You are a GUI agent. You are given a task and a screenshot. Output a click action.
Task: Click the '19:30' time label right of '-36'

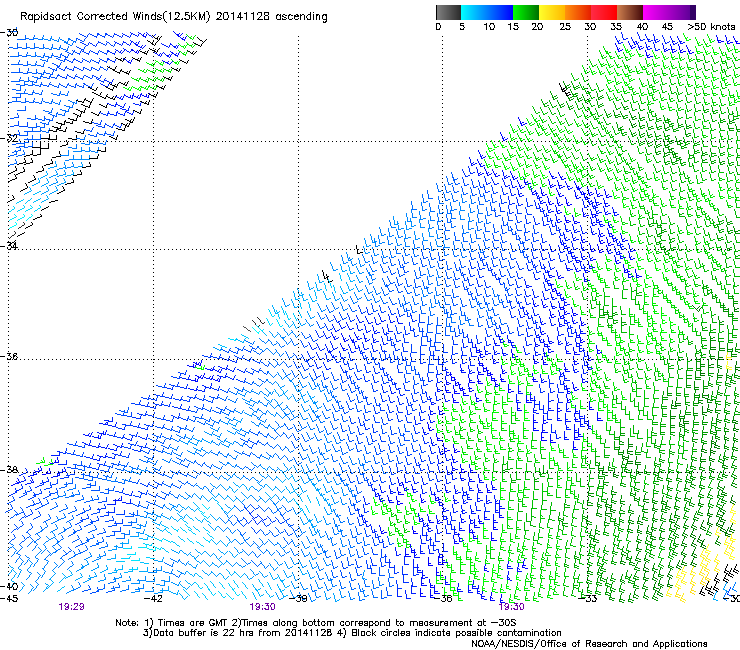pos(512,607)
